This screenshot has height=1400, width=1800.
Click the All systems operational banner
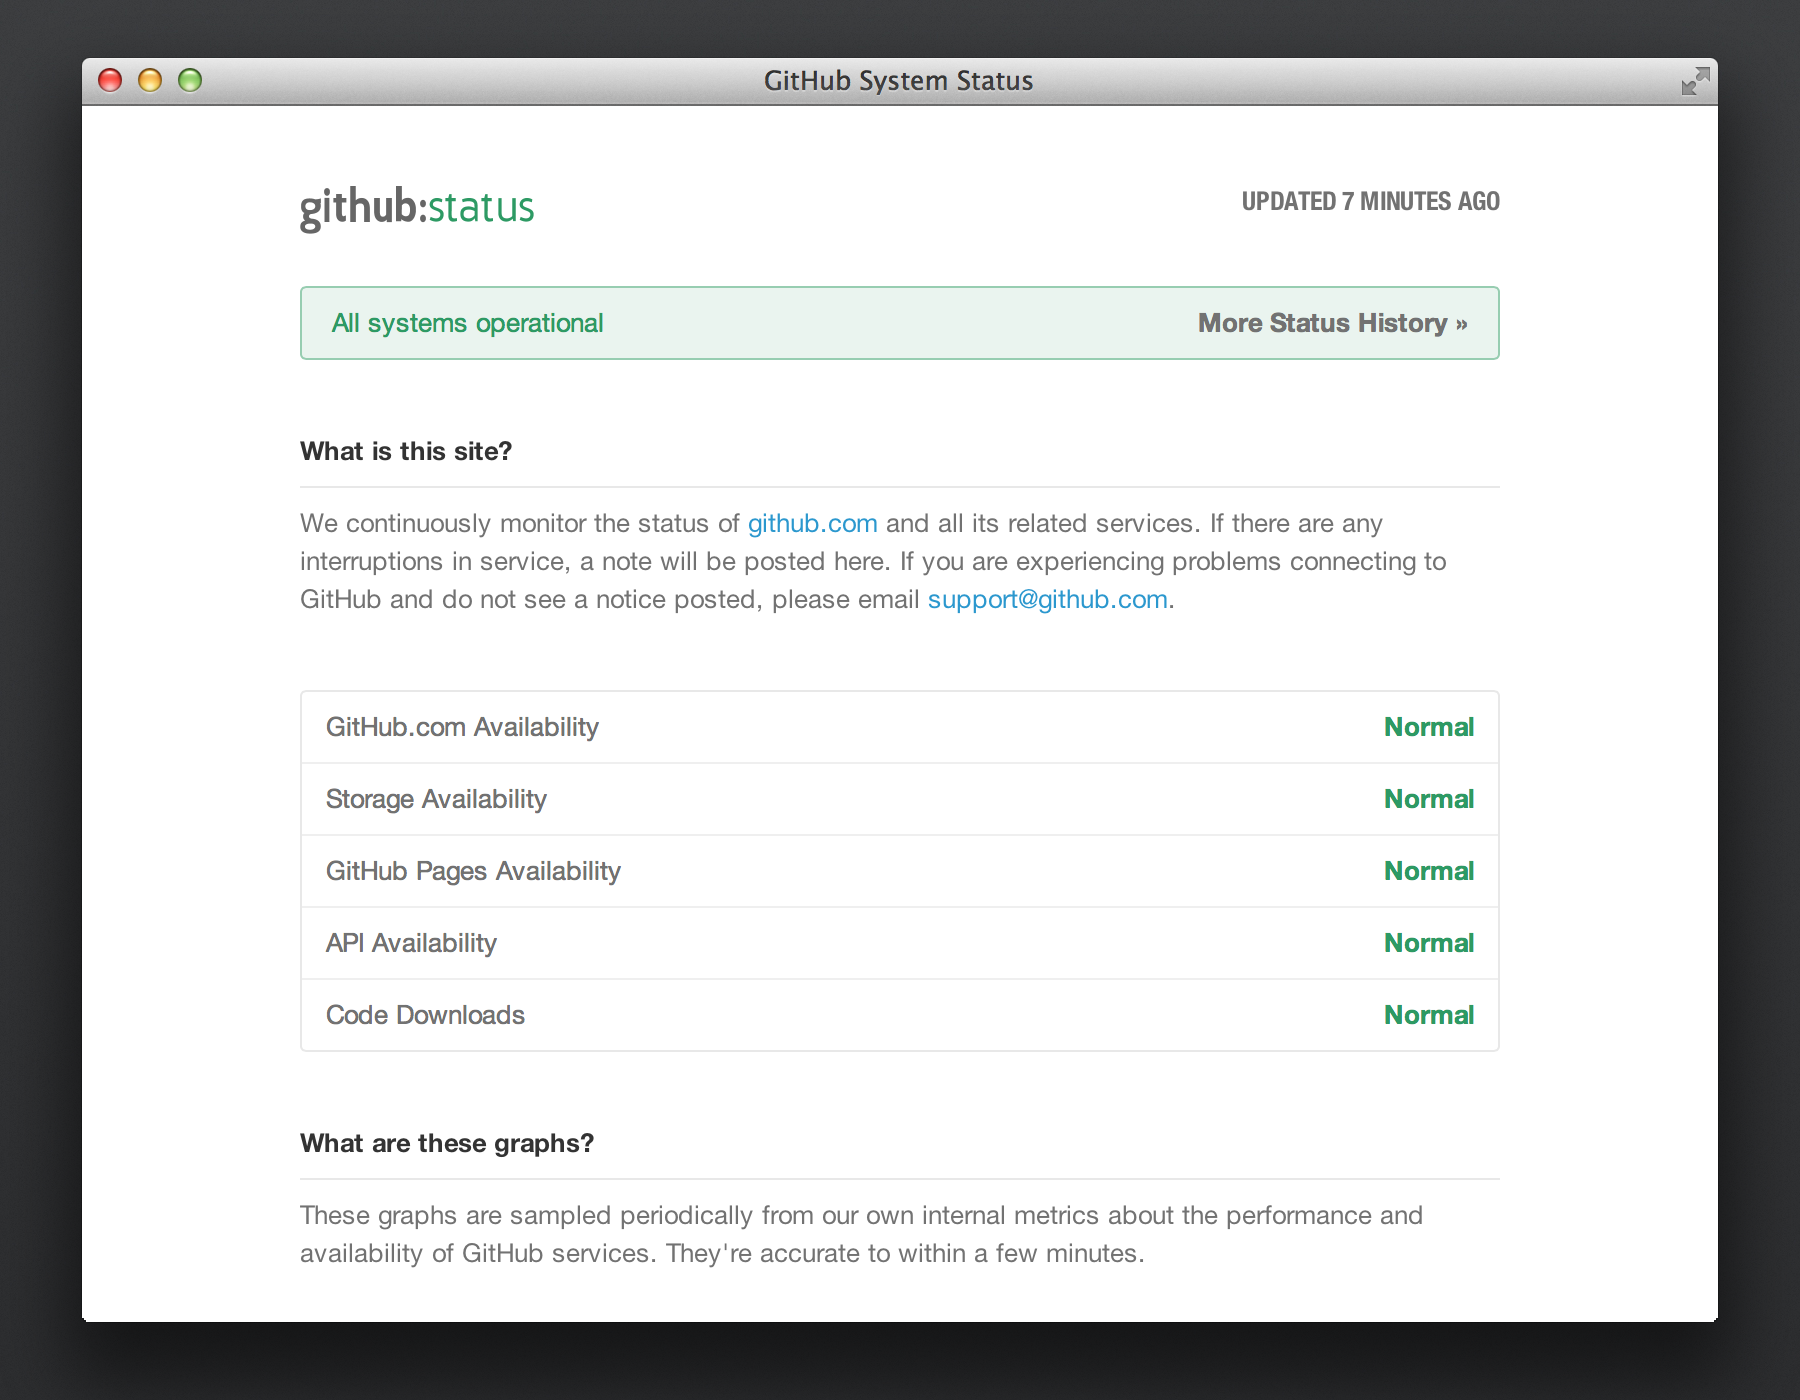[x=469, y=322]
